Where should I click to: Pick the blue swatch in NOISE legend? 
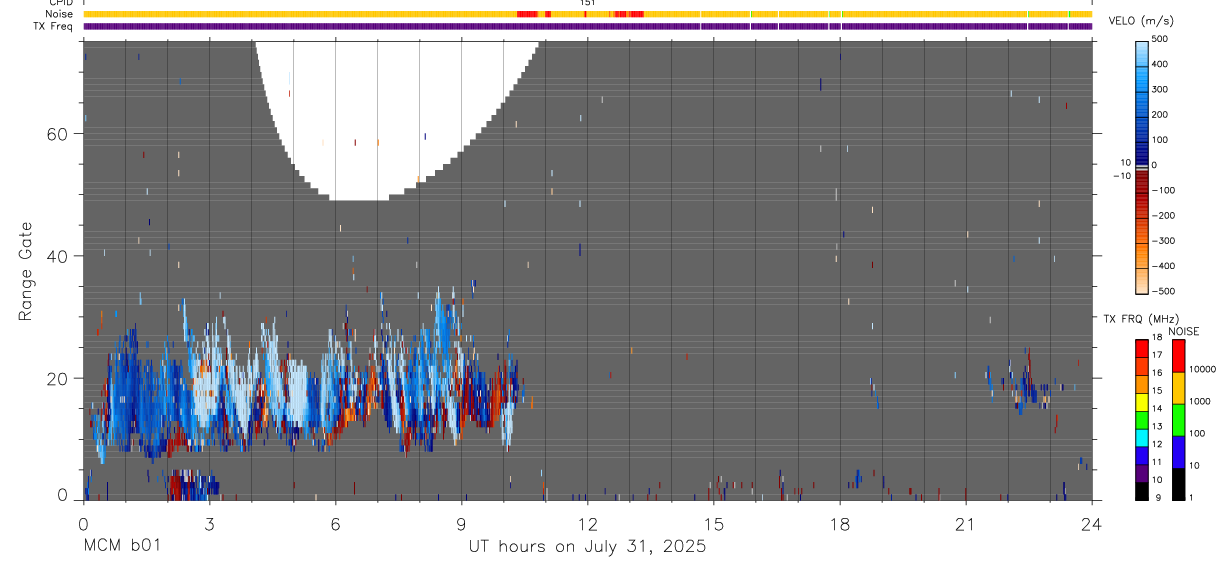click(x=1177, y=451)
